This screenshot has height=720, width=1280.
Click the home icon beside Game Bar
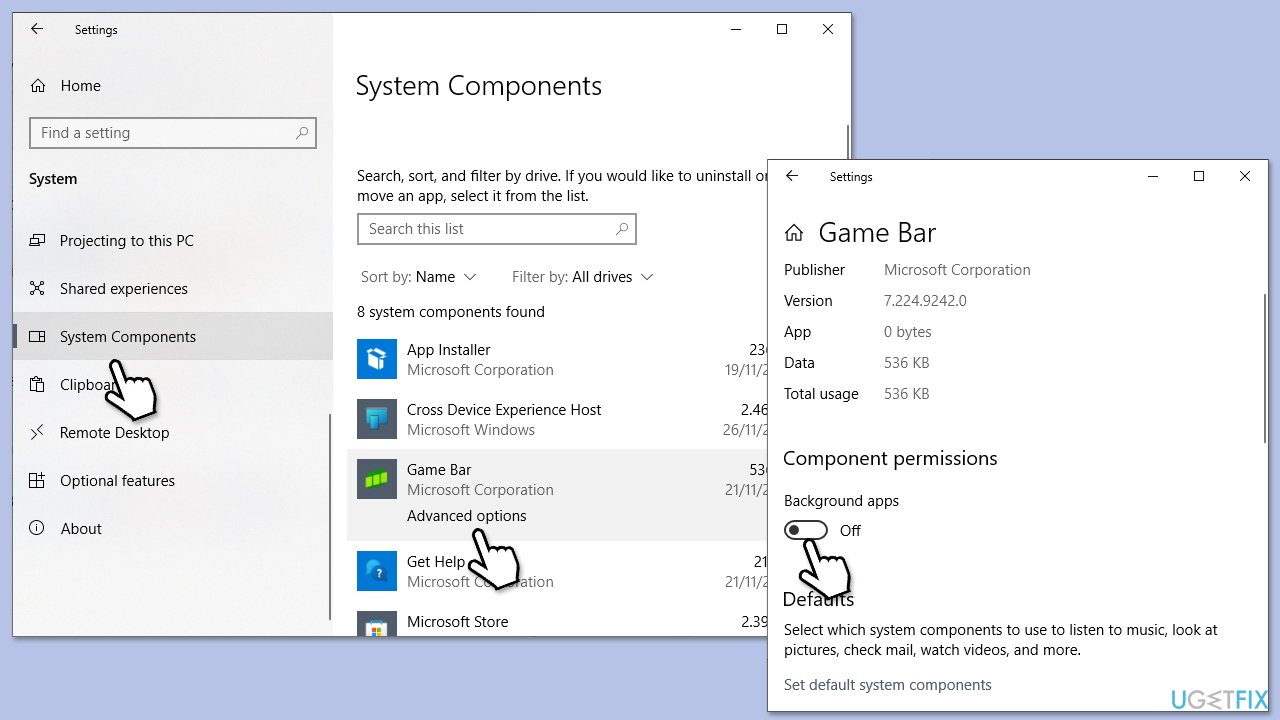pyautogui.click(x=794, y=233)
